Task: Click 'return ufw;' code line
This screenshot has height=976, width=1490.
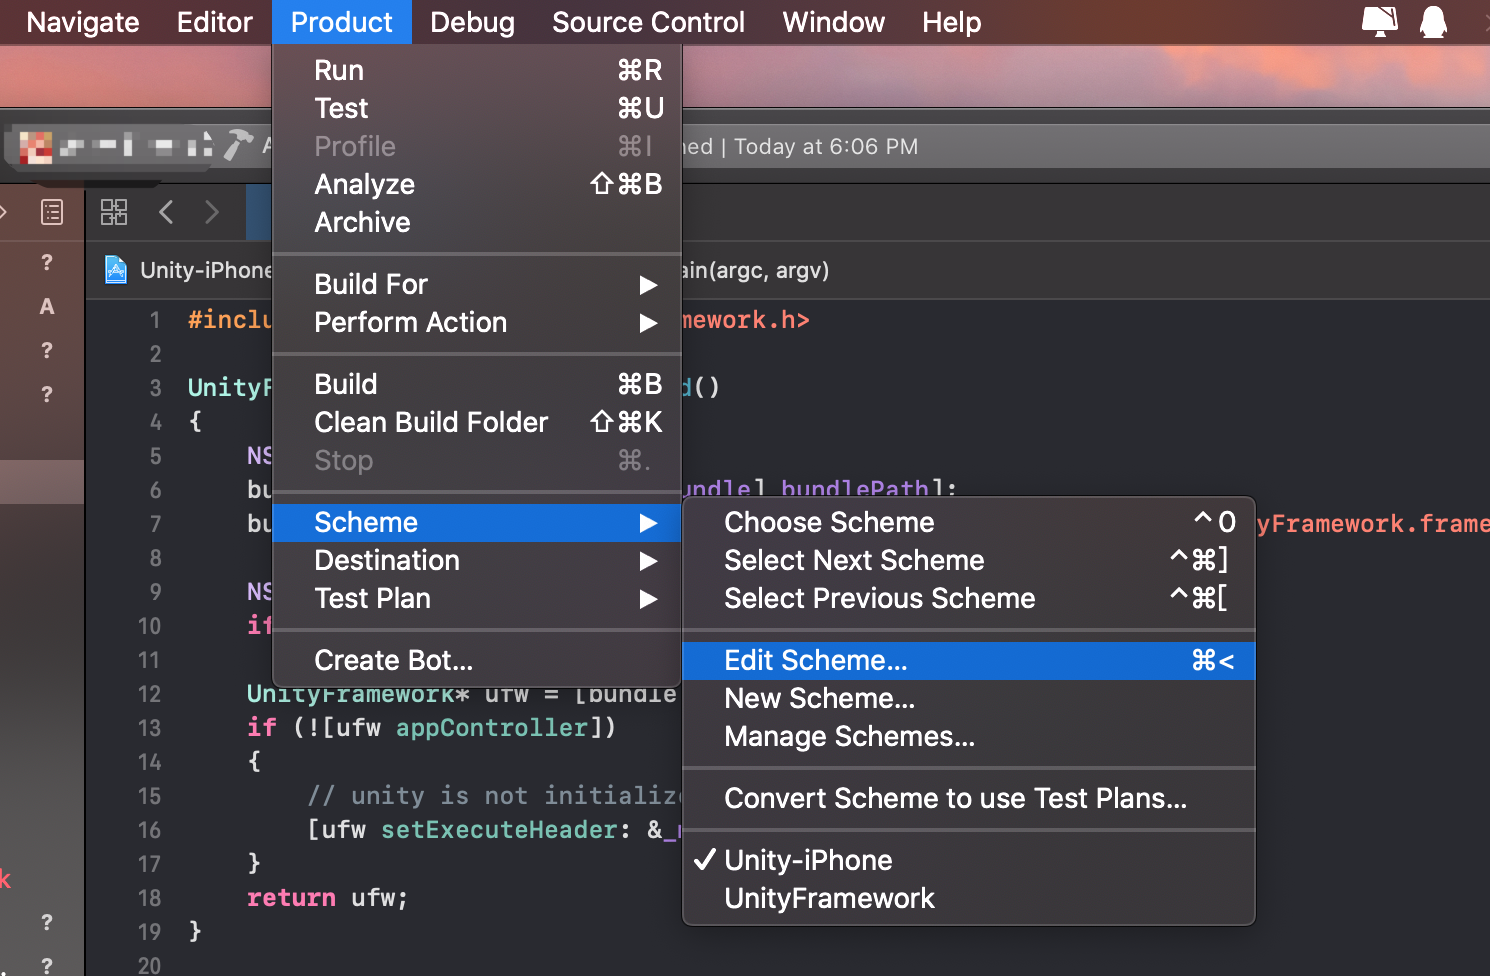Action: [x=328, y=898]
